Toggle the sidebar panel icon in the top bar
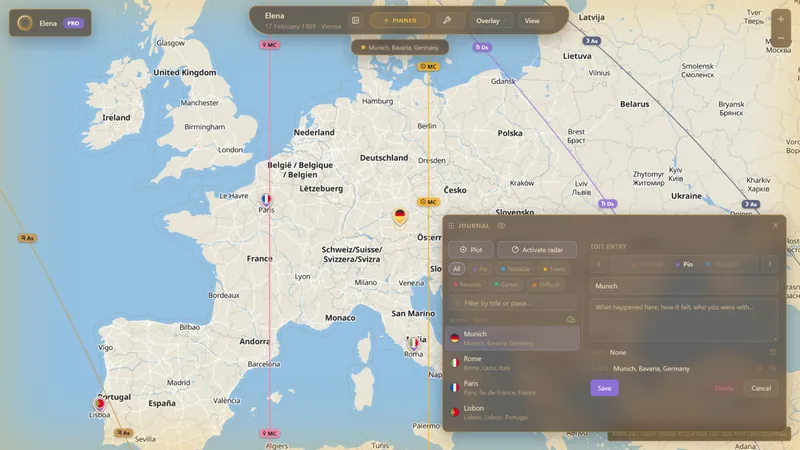Screen dimensions: 800x450 click(356, 20)
